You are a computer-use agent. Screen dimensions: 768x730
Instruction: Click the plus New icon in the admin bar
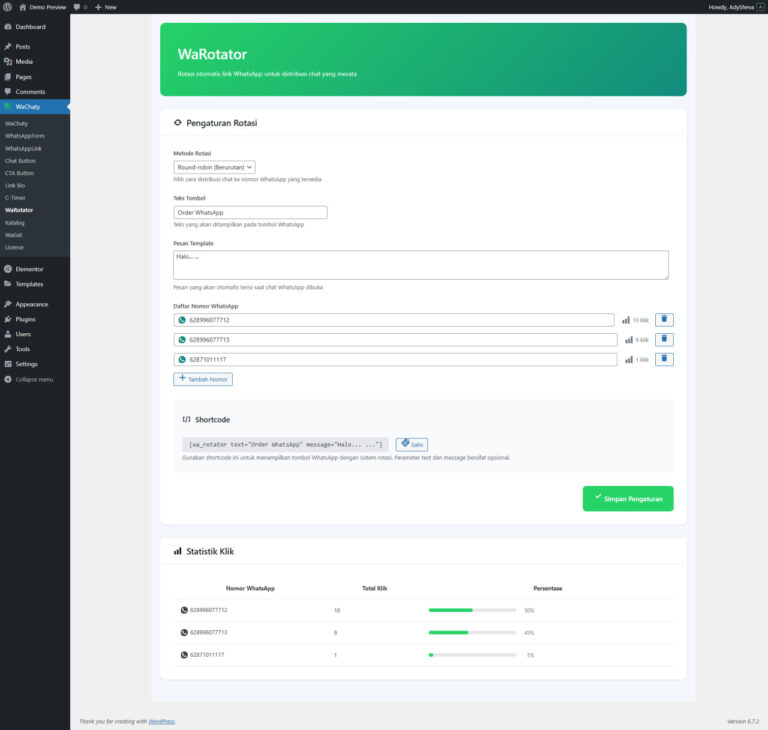click(x=98, y=7)
